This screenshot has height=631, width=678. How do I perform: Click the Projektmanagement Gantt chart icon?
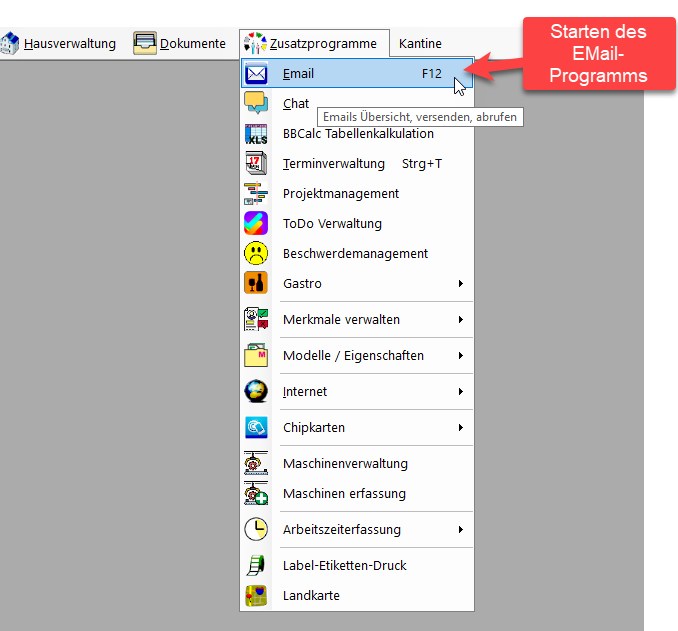[x=256, y=193]
